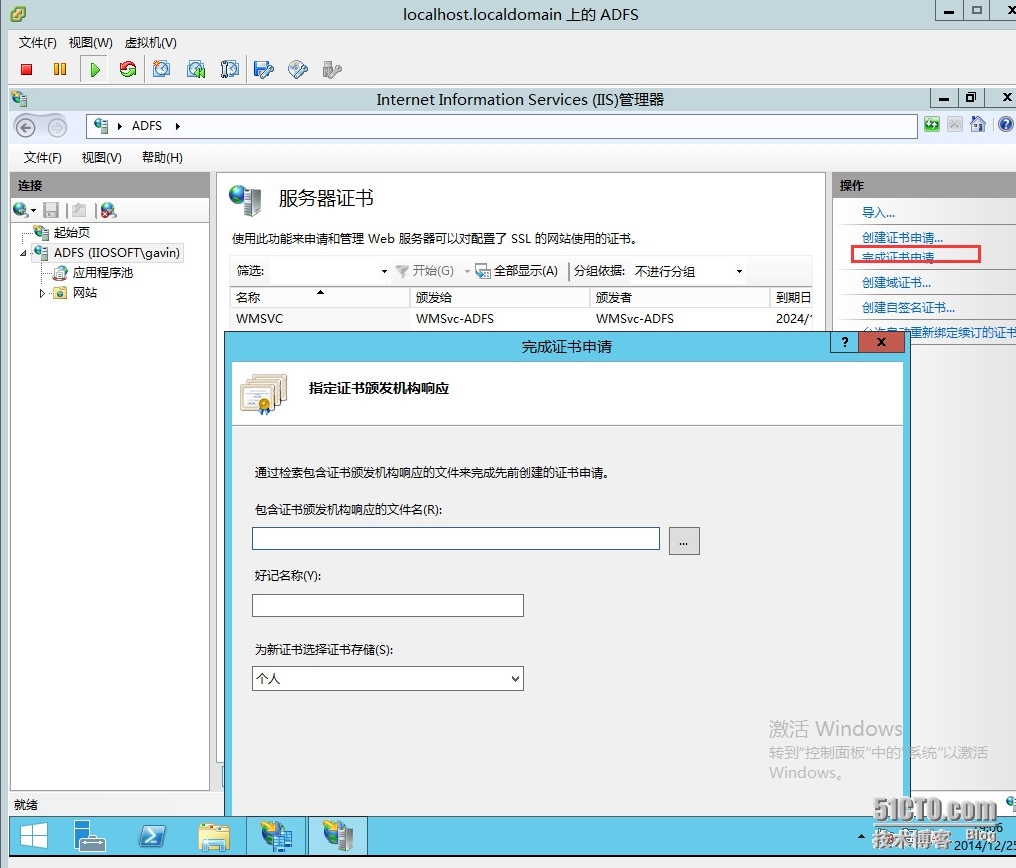Pause the virtual machine with the orange icon
The width and height of the screenshot is (1016, 868).
point(60,69)
